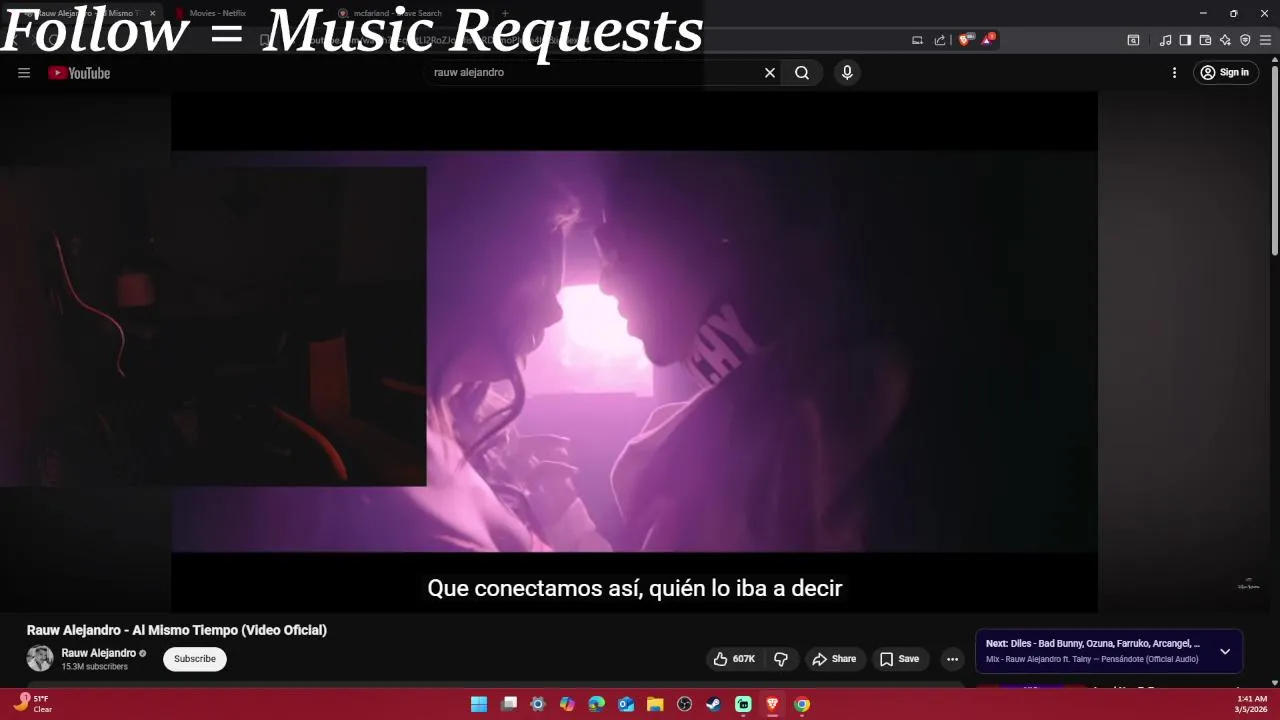This screenshot has width=1280, height=720.
Task: Open Google Chrome from the taskbar
Action: (x=802, y=704)
